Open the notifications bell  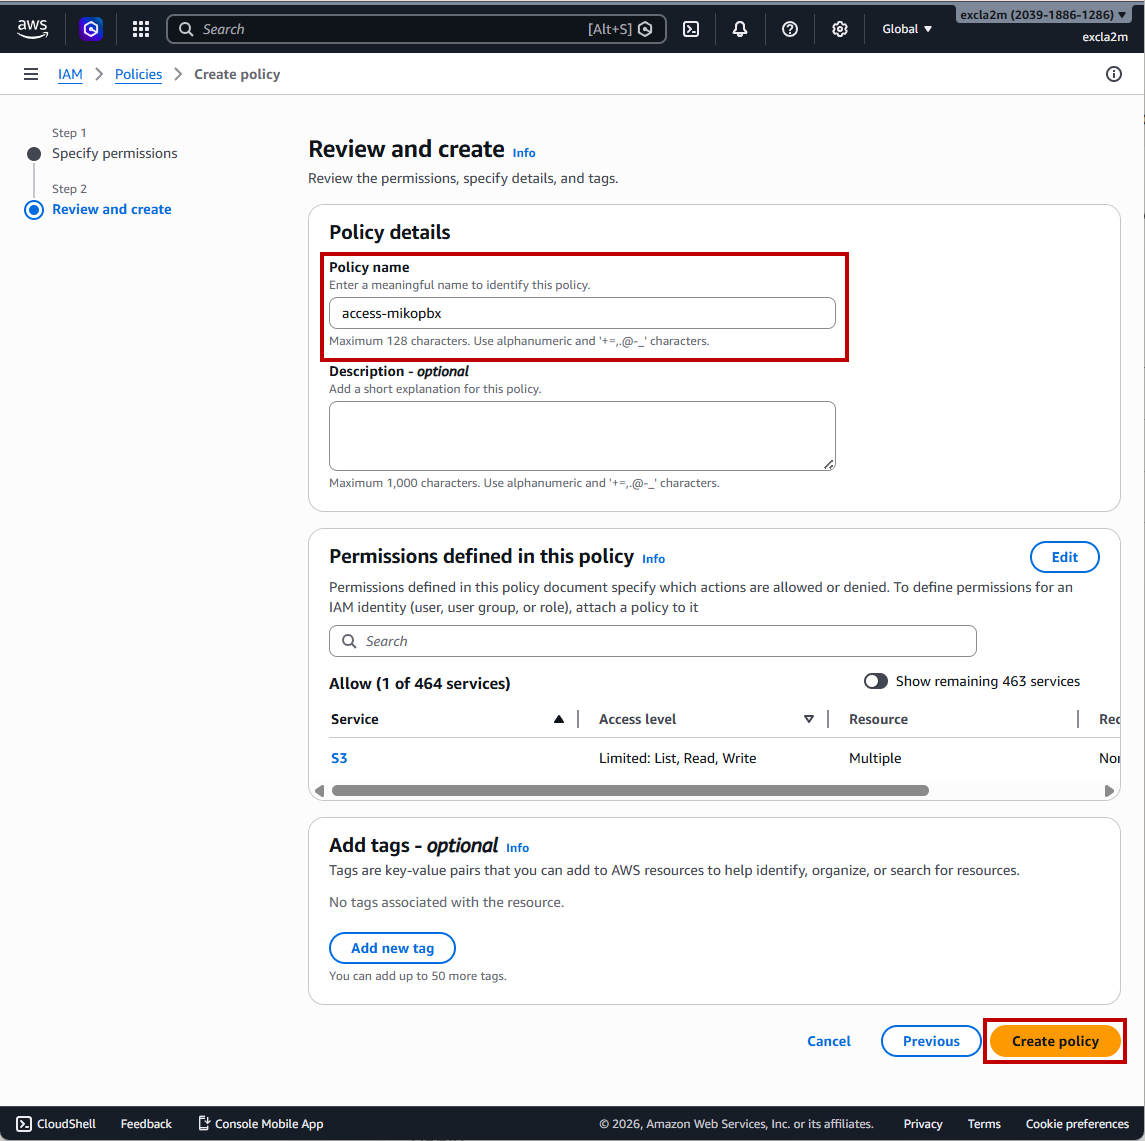tap(740, 29)
